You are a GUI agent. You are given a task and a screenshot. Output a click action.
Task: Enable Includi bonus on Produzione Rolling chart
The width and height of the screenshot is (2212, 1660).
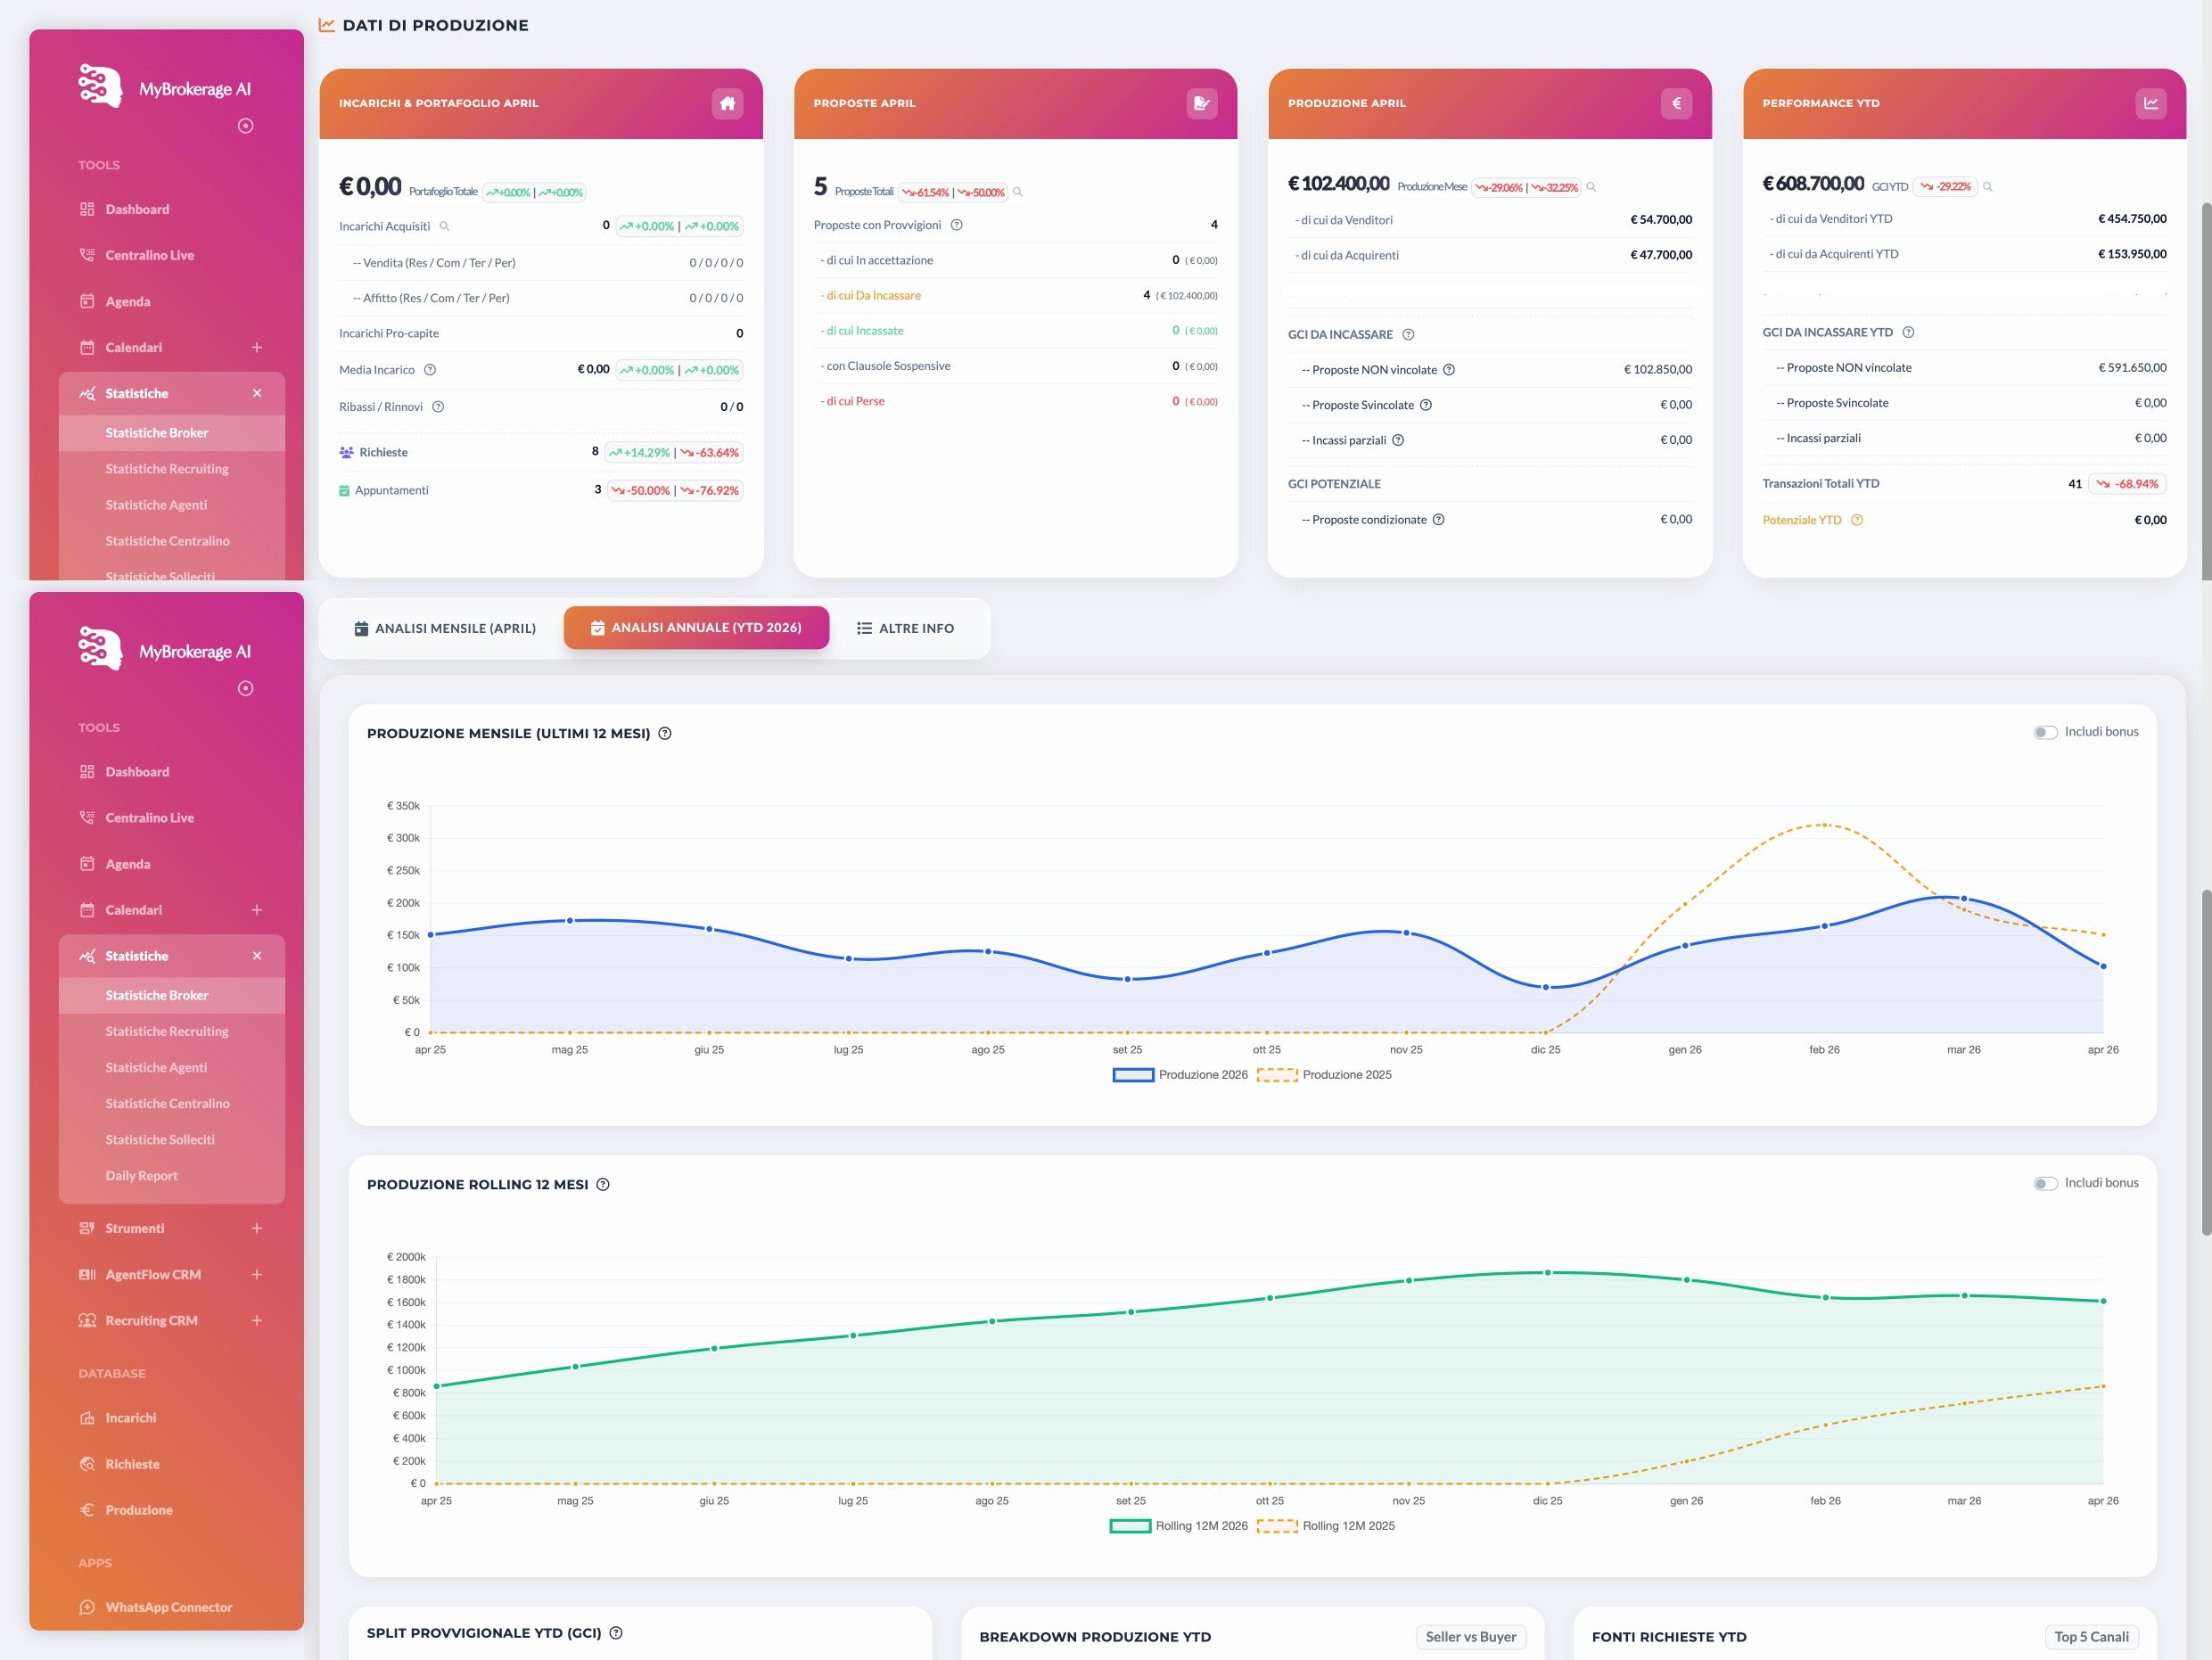pos(2045,1183)
